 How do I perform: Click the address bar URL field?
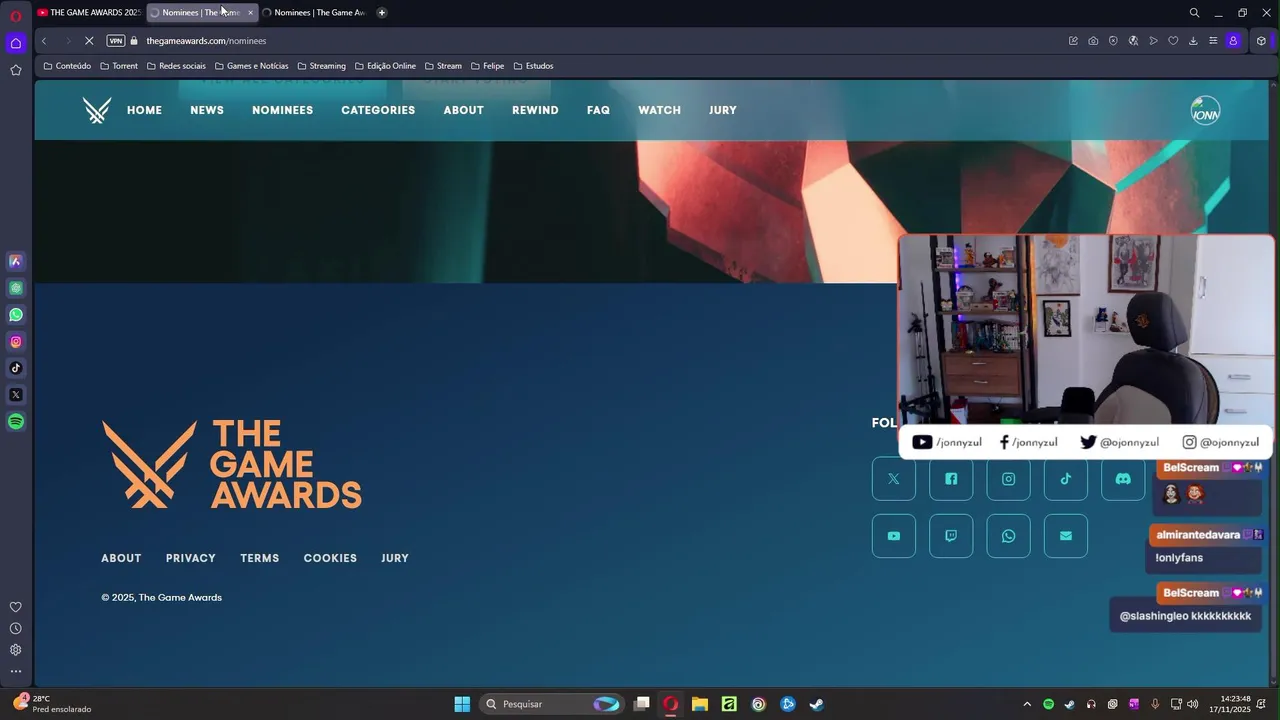click(600, 41)
